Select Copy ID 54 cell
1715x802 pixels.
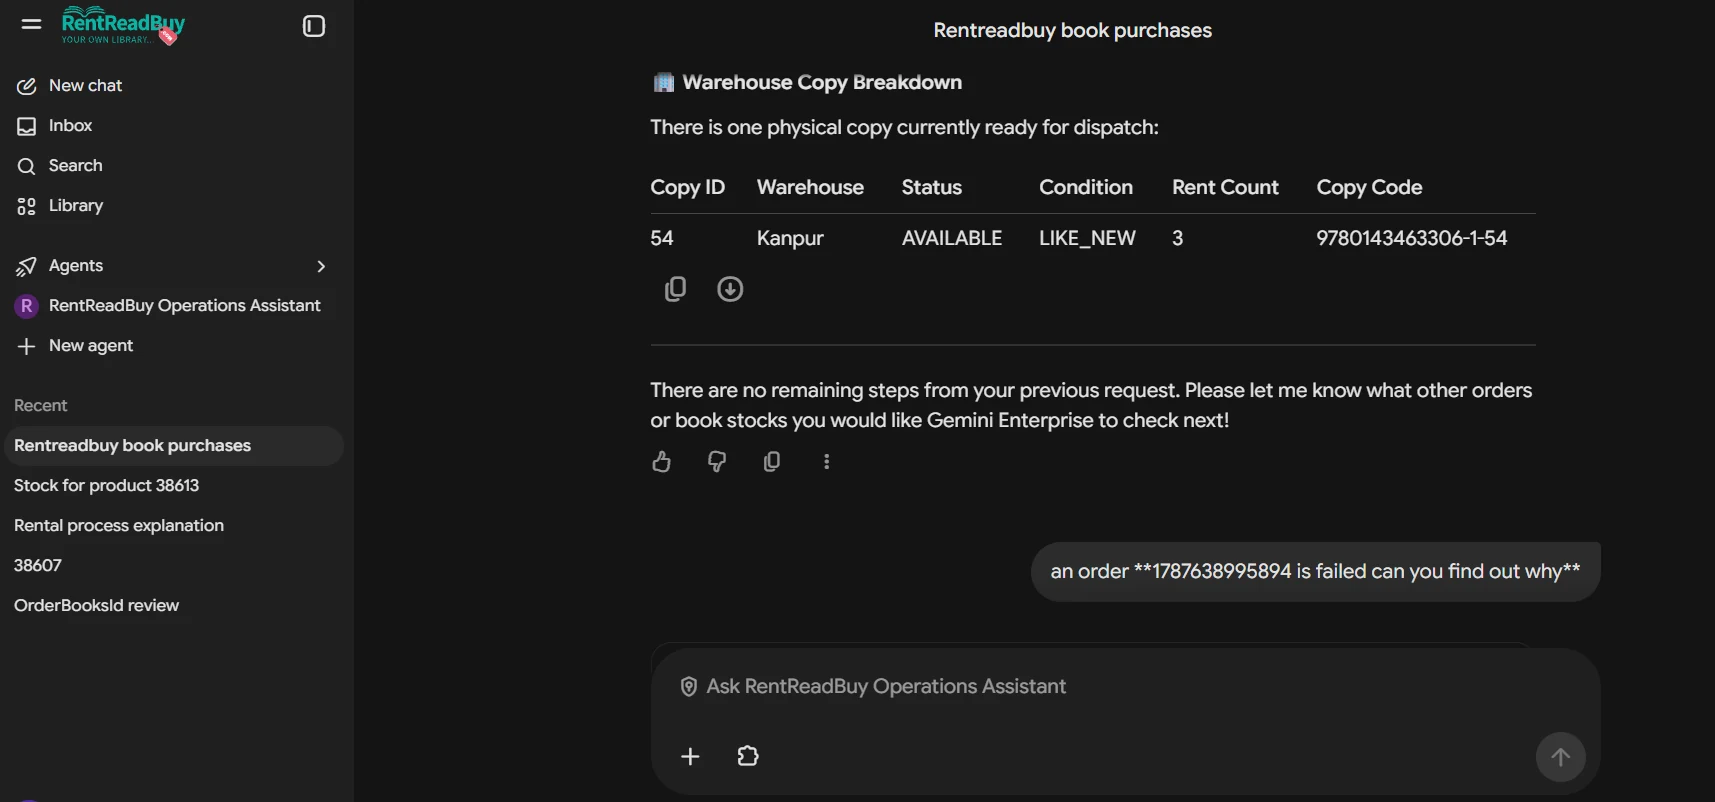click(662, 239)
